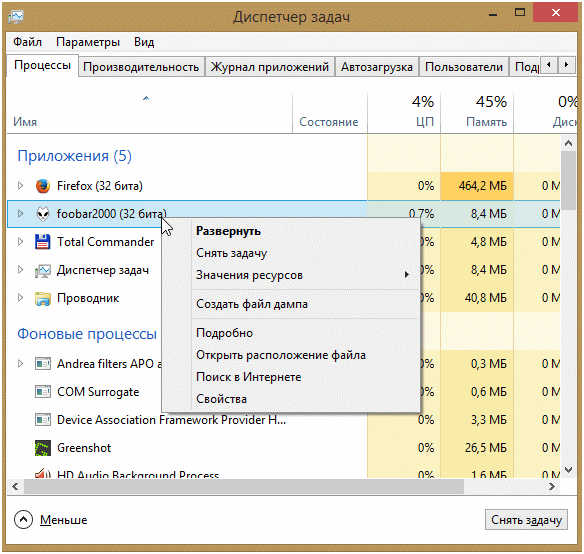Choose Поиск в Интернете menu item
Image resolution: width=584 pixels, height=554 pixels.
click(291, 377)
